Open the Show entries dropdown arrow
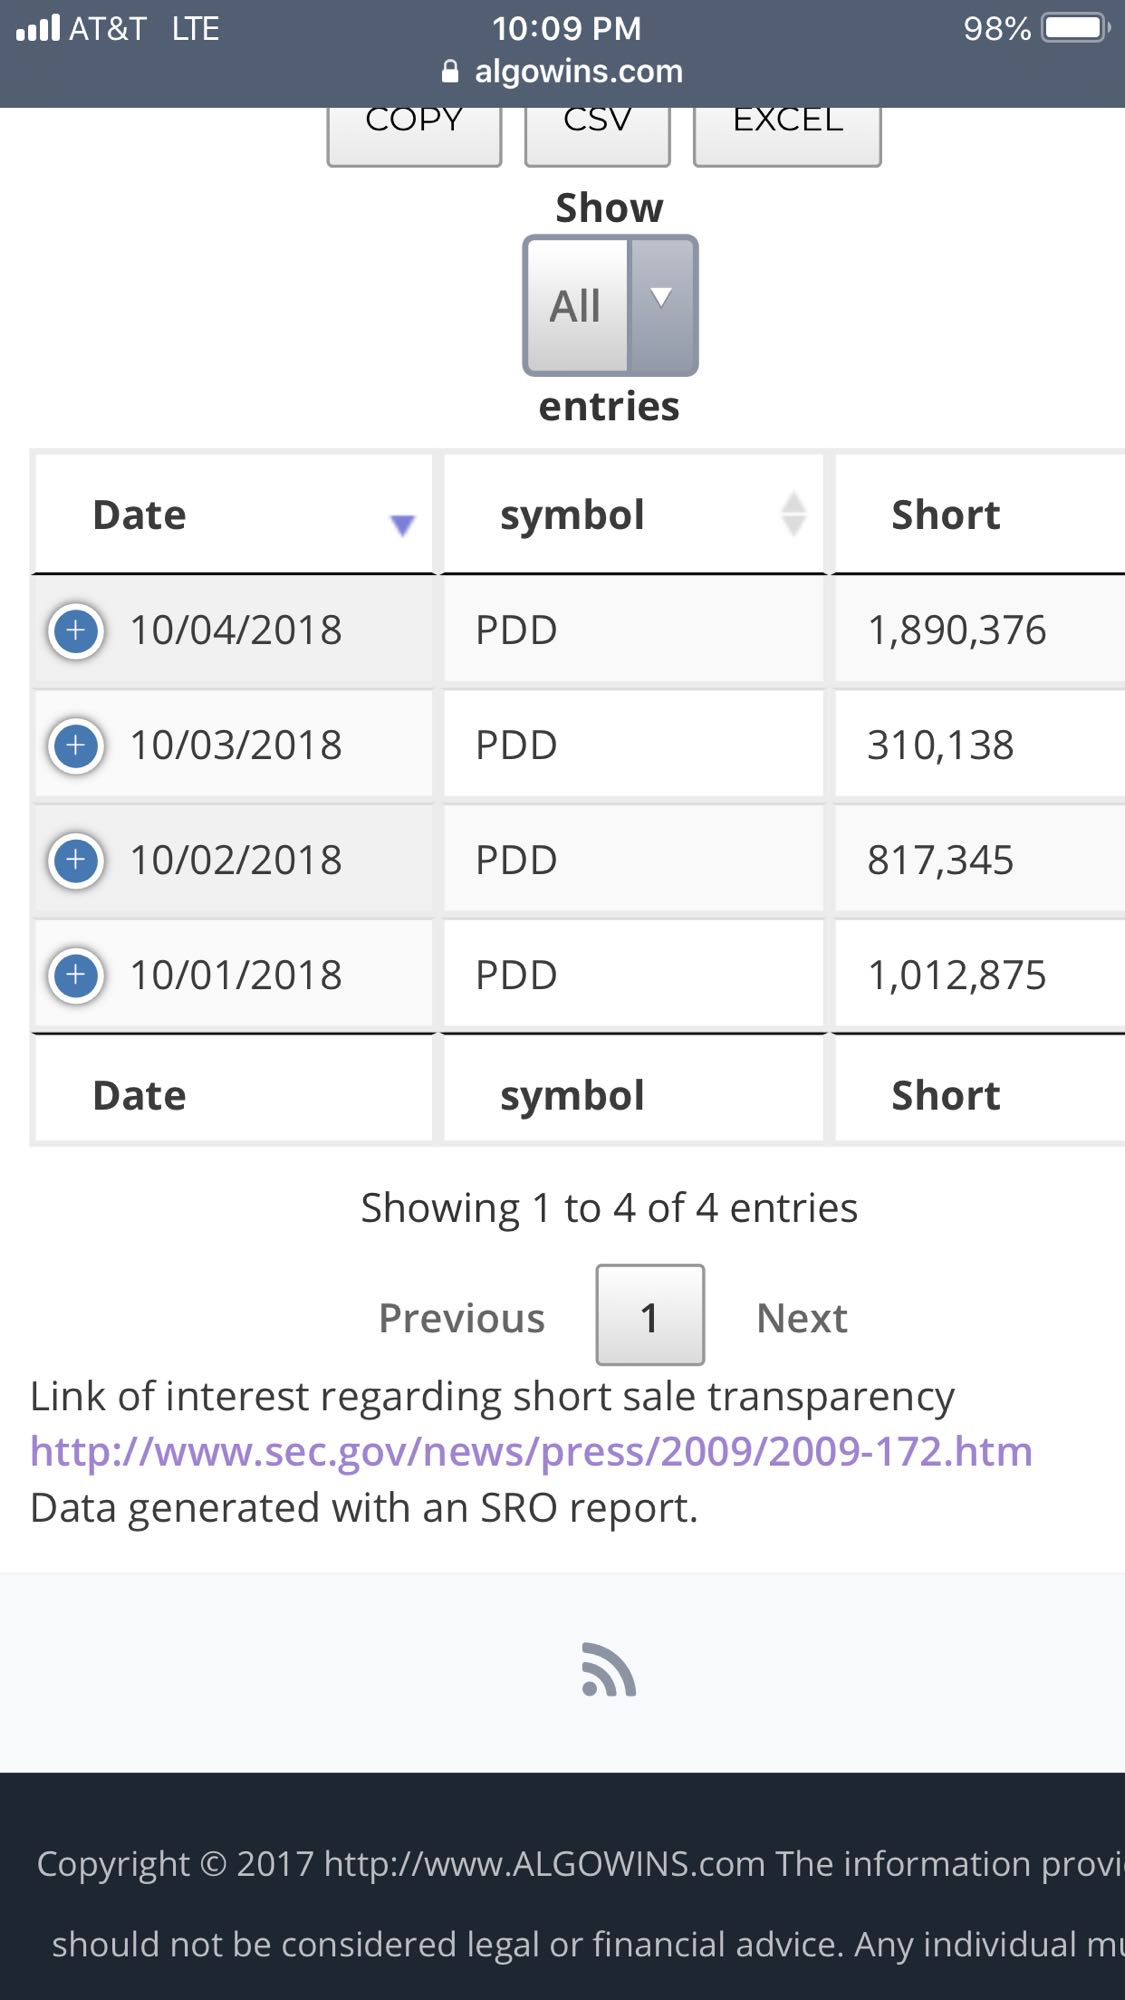Viewport: 1125px width, 2000px height. (661, 305)
